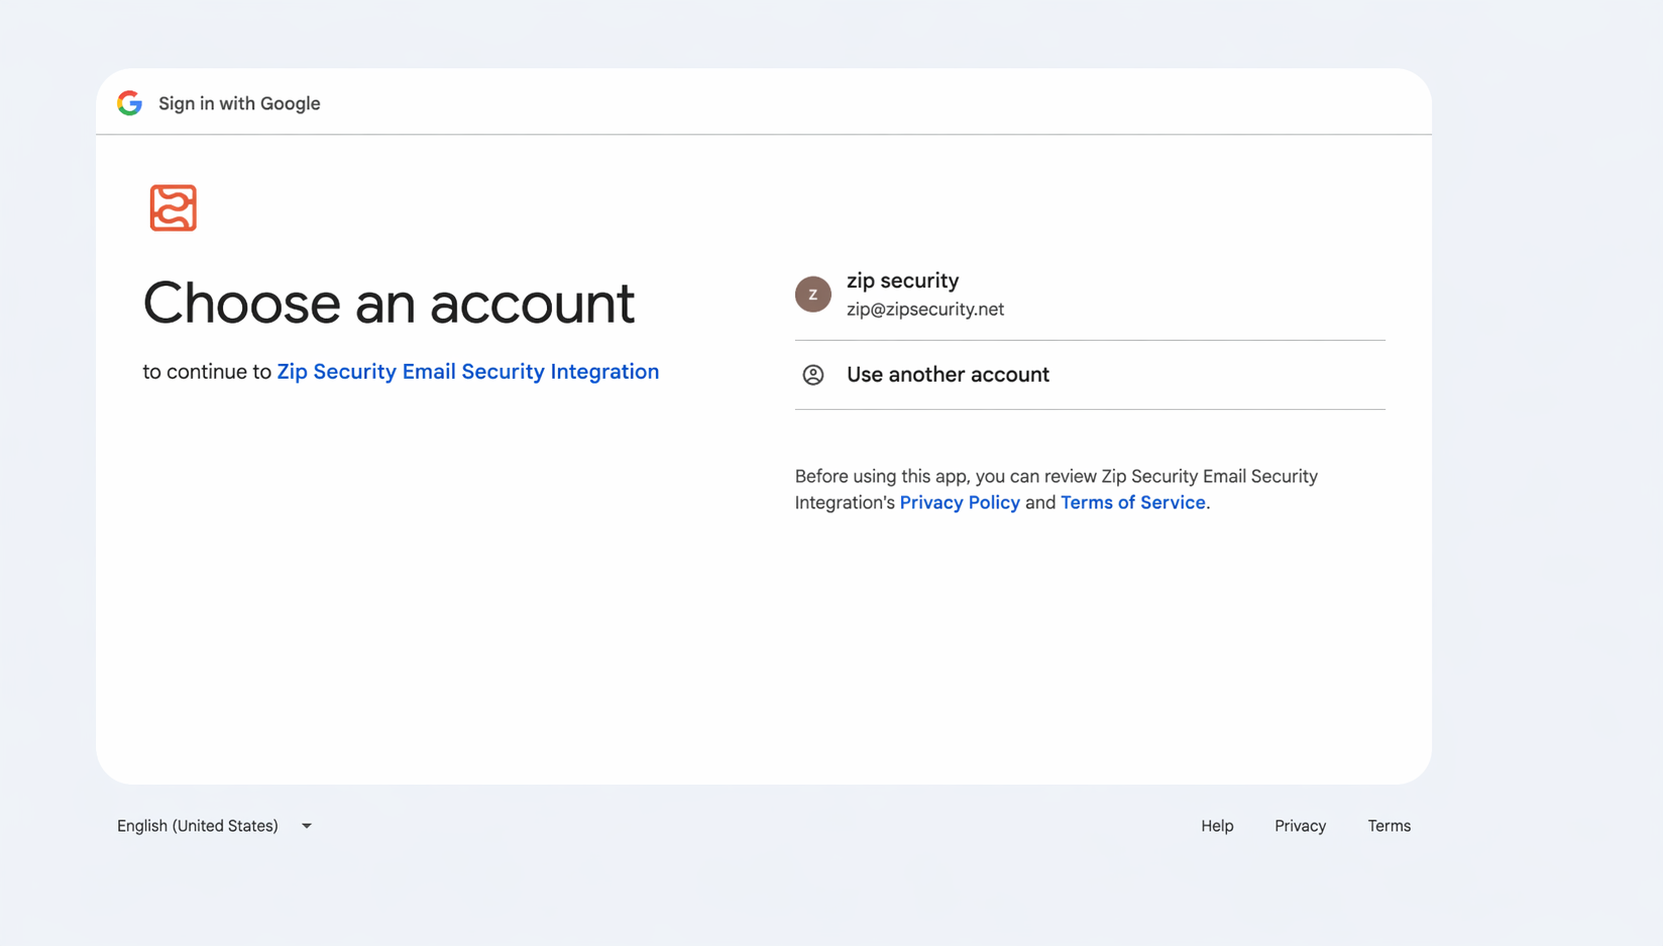Click the Help footer link
Image resolution: width=1663 pixels, height=946 pixels.
[x=1217, y=826]
